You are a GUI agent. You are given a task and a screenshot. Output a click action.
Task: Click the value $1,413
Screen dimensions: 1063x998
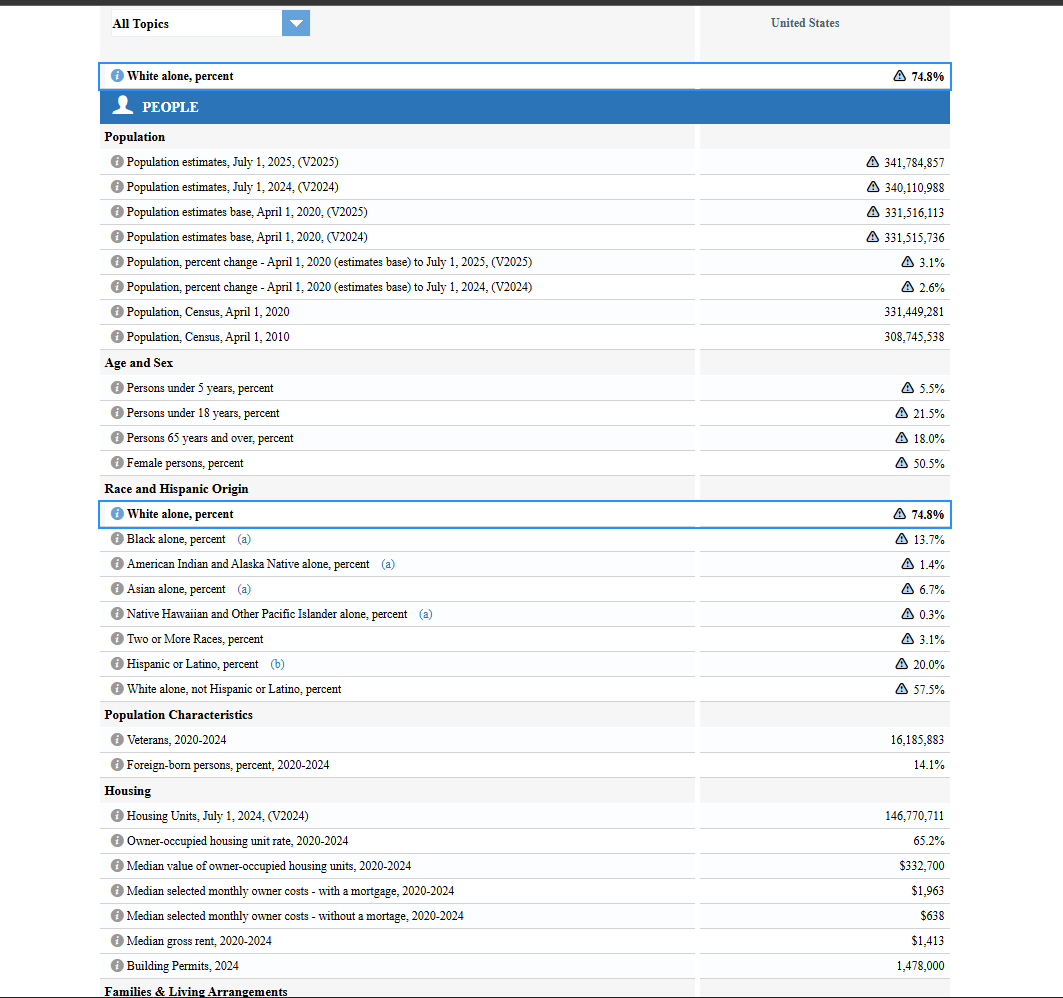[x=927, y=941]
